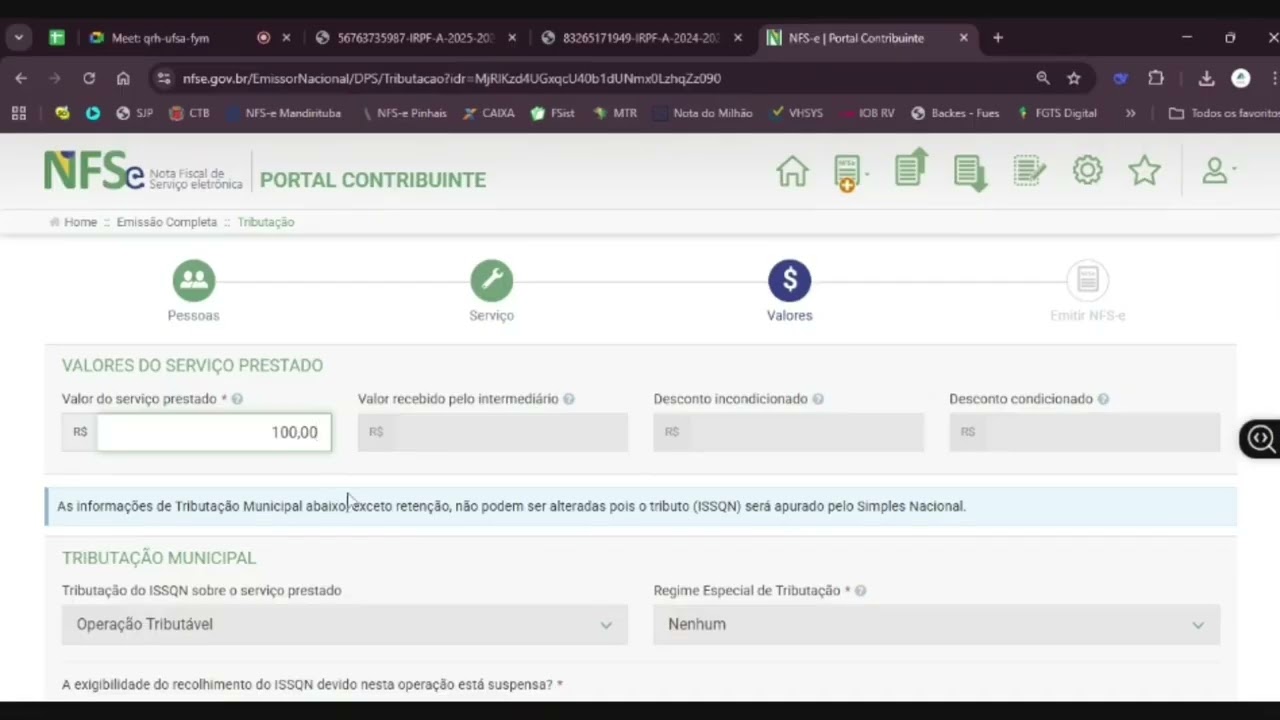Open the browser extensions puzzle icon
Screen dimensions: 1280x720
[x=1156, y=78]
